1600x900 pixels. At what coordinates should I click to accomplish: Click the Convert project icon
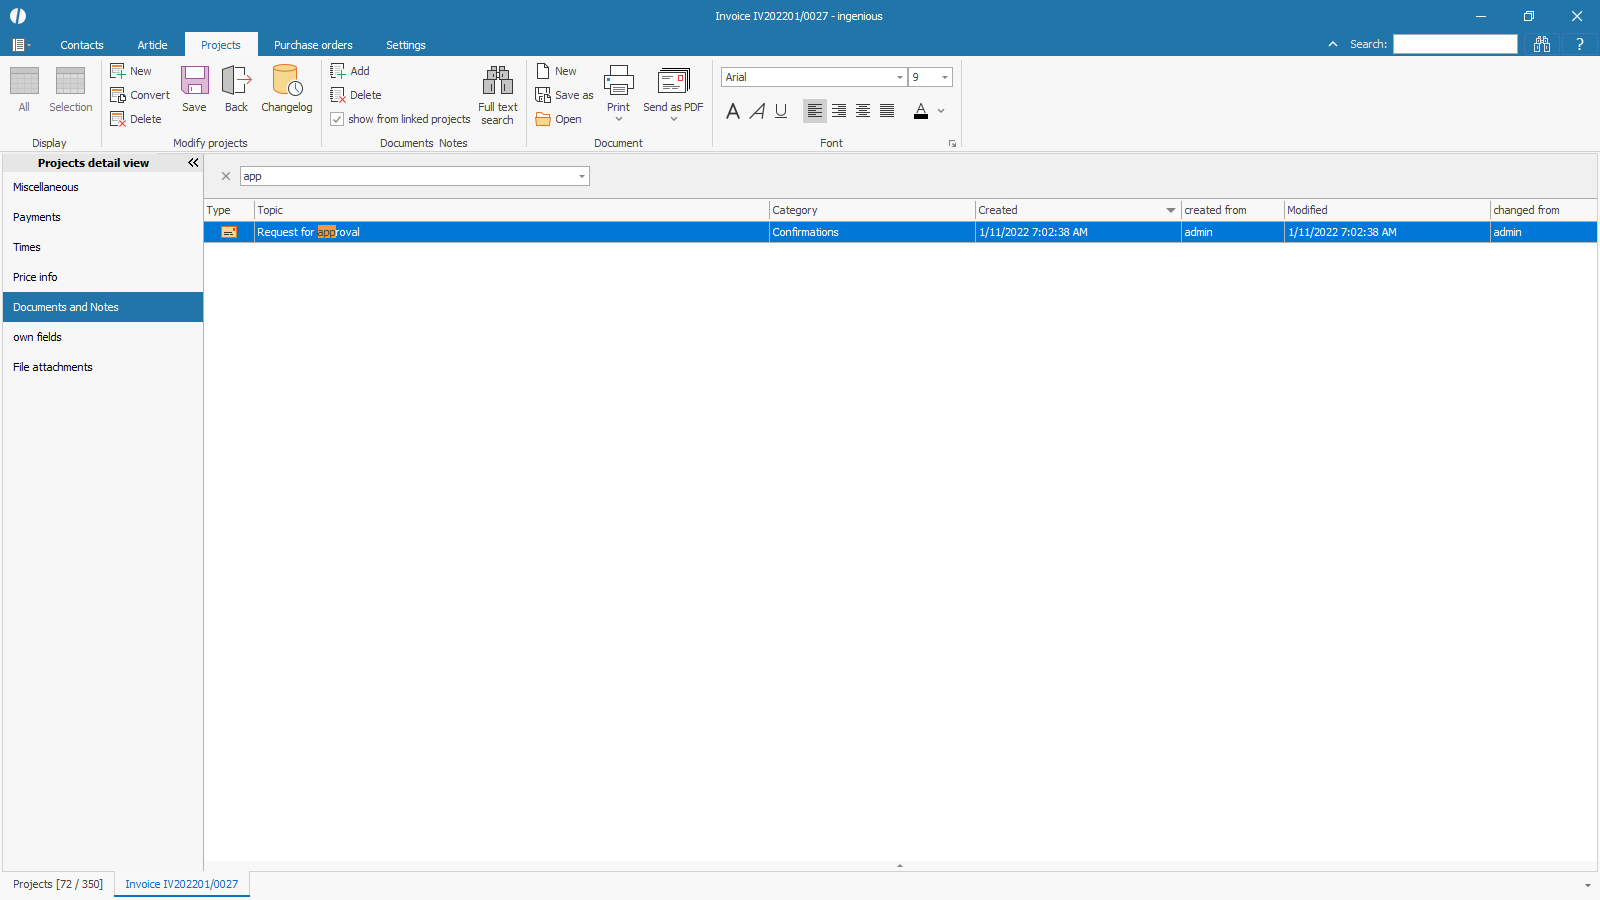pyautogui.click(x=118, y=95)
